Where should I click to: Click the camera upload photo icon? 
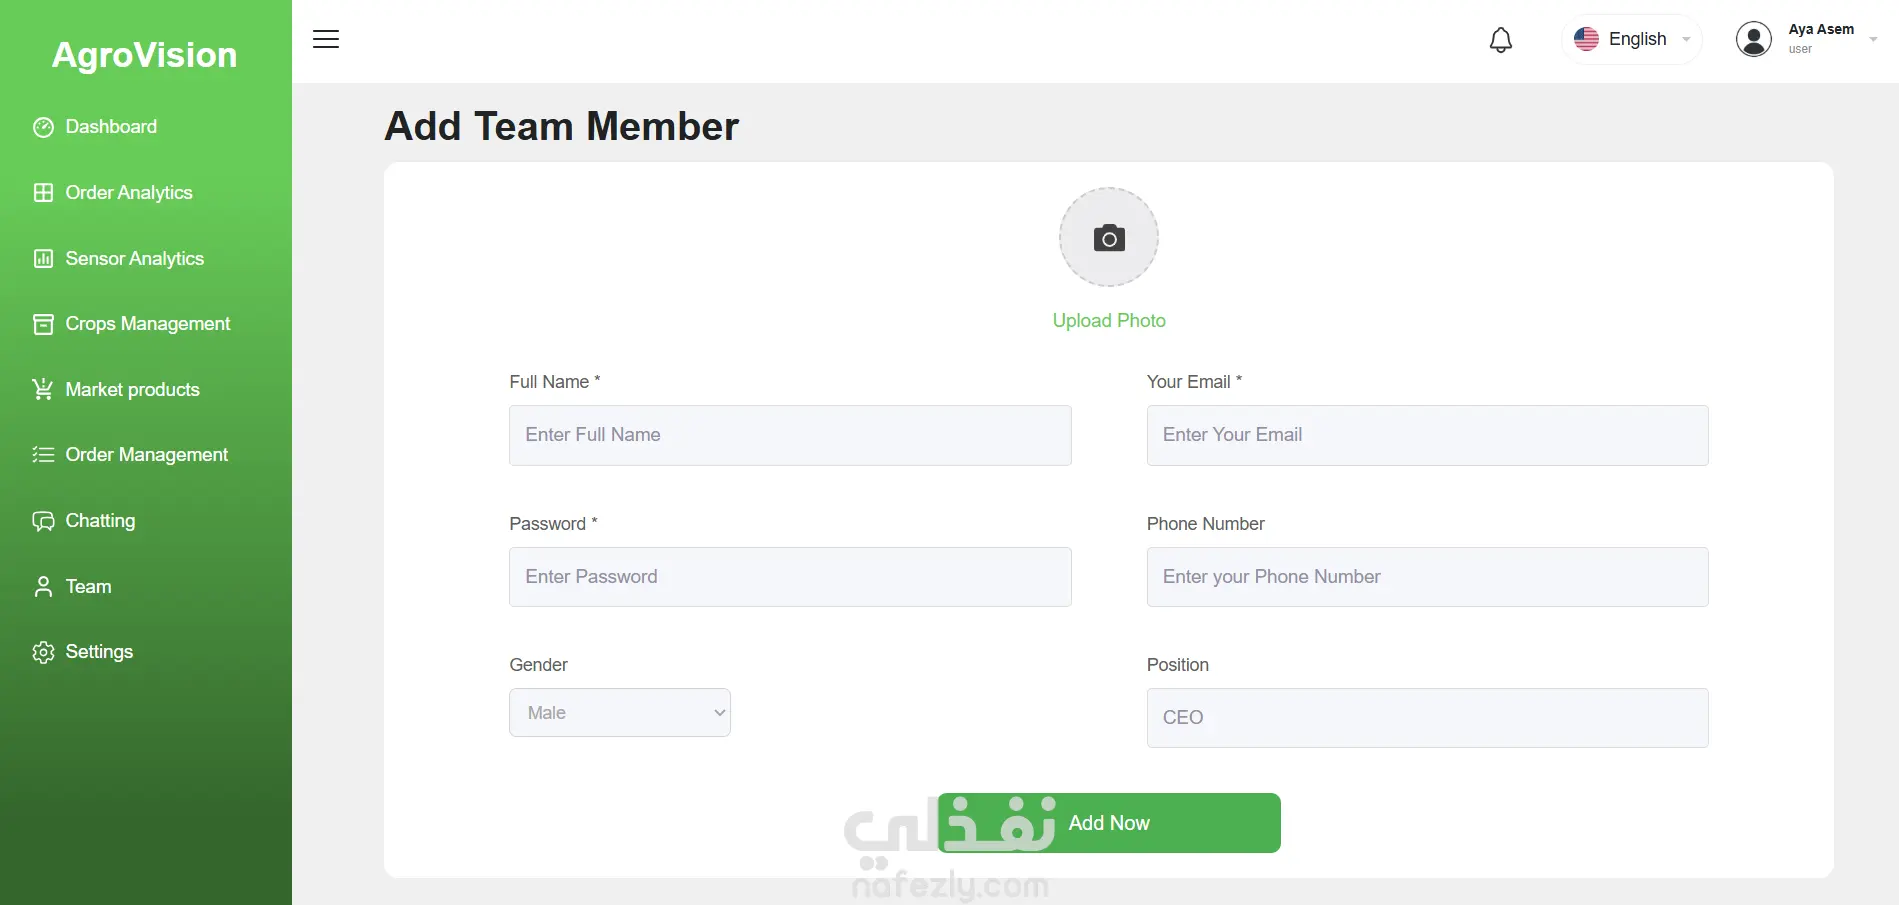pyautogui.click(x=1108, y=238)
